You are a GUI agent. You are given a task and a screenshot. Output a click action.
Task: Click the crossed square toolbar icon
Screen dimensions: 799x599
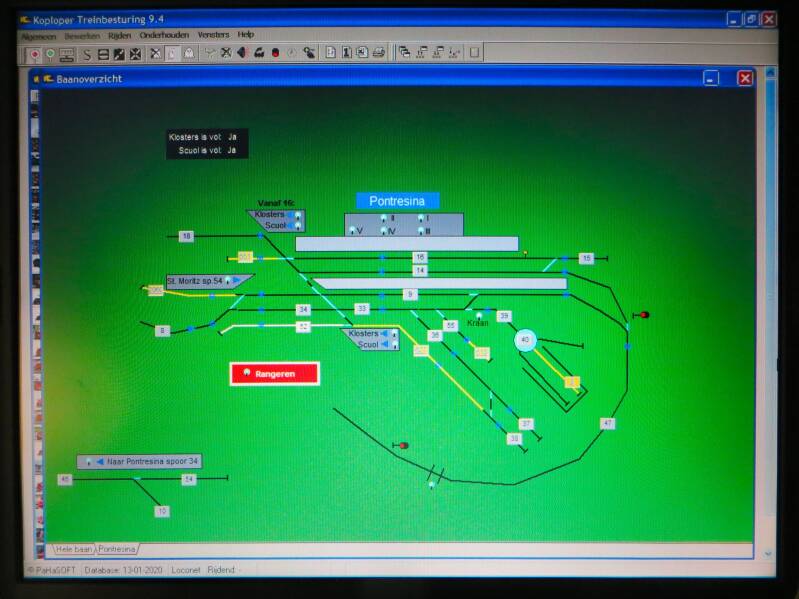pyautogui.click(x=136, y=53)
